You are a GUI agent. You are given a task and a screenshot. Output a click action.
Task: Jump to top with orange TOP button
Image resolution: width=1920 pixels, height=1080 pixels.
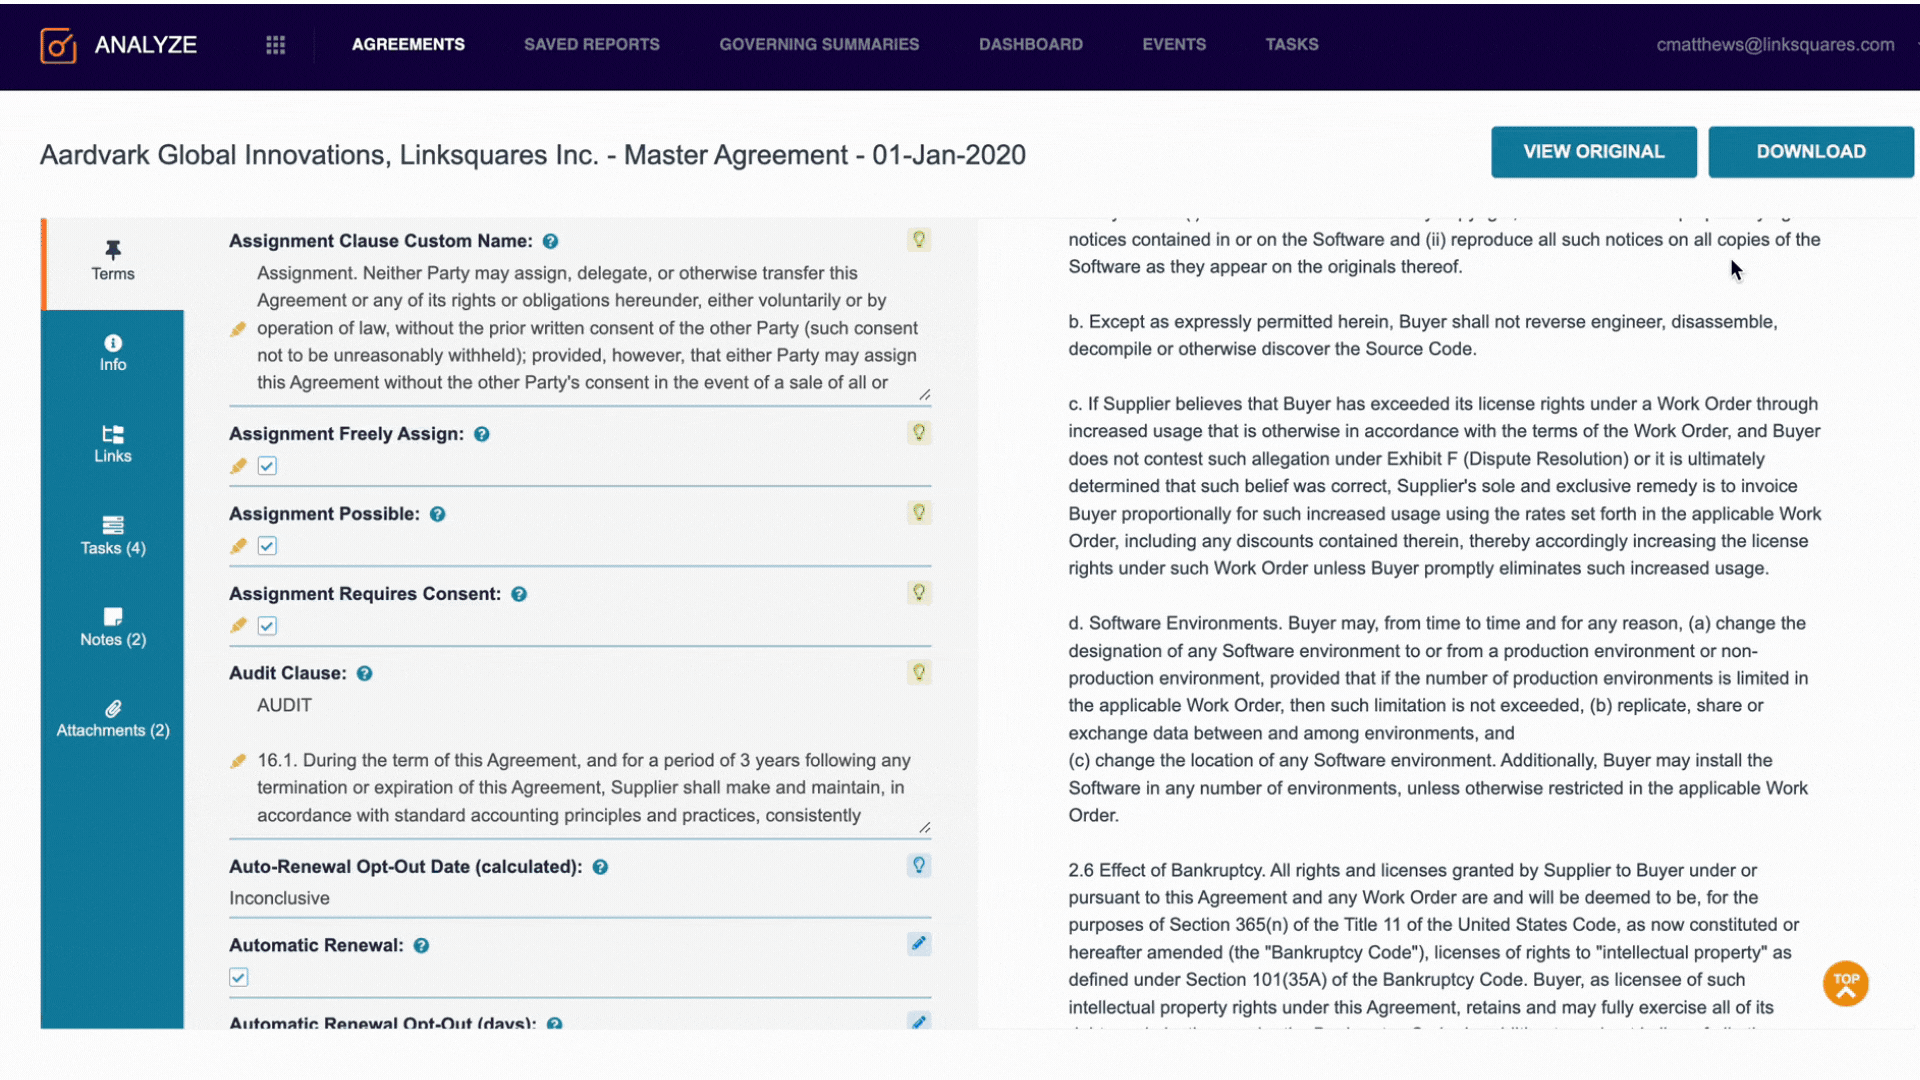point(1846,983)
